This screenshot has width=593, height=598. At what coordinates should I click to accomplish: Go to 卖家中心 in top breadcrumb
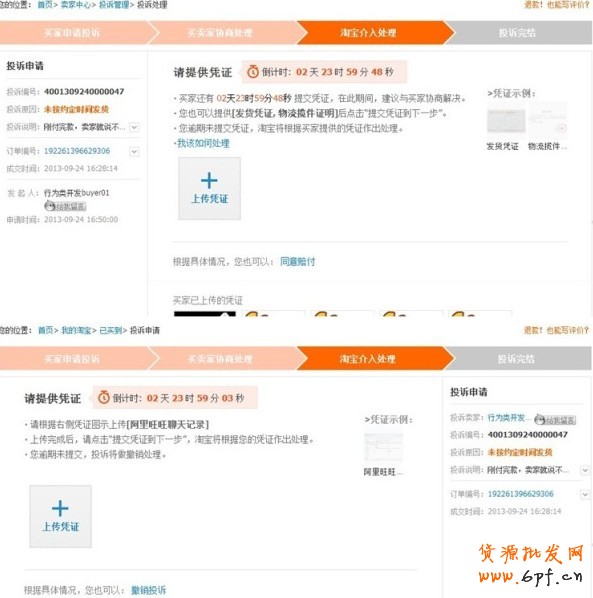76,5
